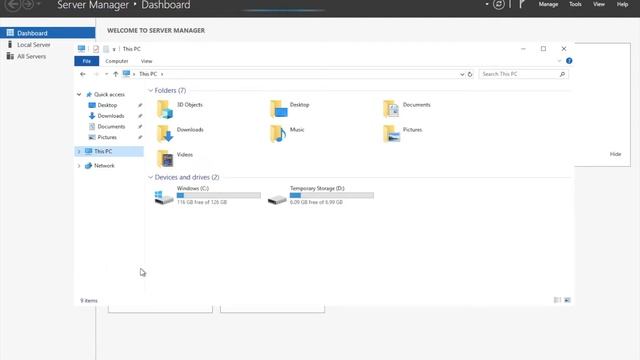Image resolution: width=640 pixels, height=360 pixels.
Task: Switch to large icons view in status bar
Action: point(567,300)
